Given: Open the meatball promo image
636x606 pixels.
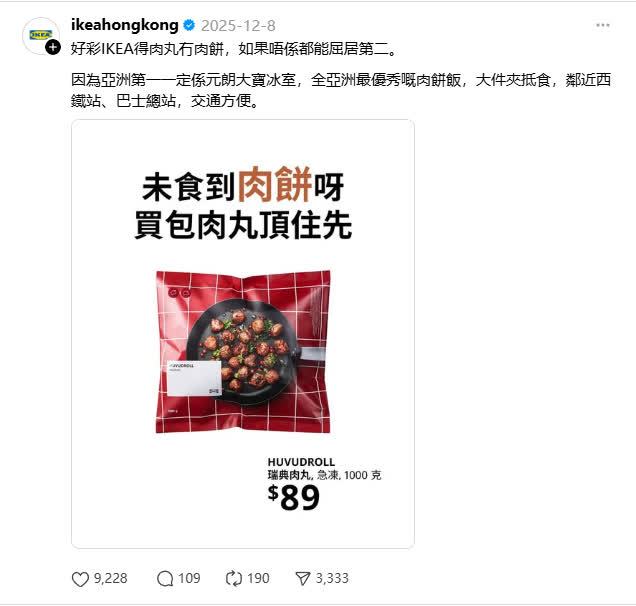Looking at the screenshot, I should point(243,334).
